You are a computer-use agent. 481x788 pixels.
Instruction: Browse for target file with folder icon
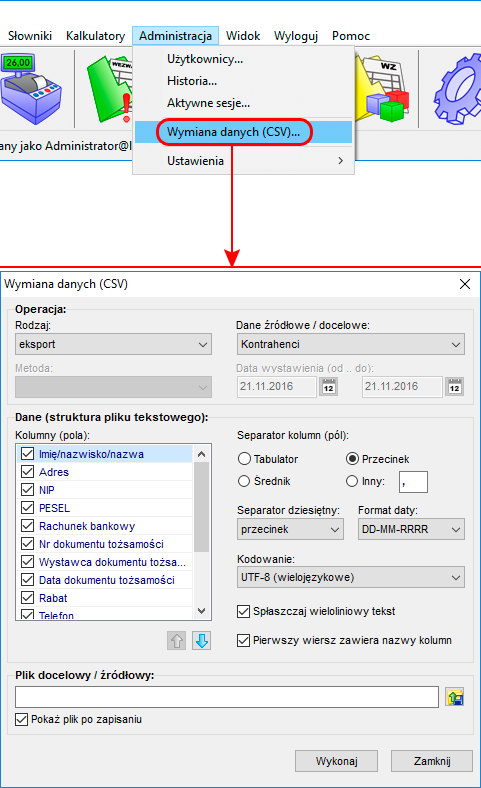click(454, 698)
